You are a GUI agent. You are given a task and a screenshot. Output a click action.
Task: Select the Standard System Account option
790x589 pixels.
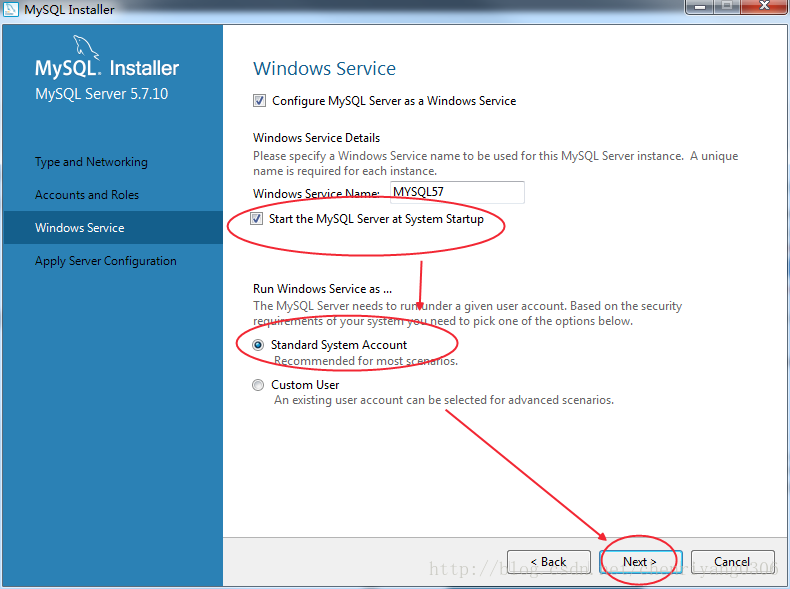click(x=258, y=345)
